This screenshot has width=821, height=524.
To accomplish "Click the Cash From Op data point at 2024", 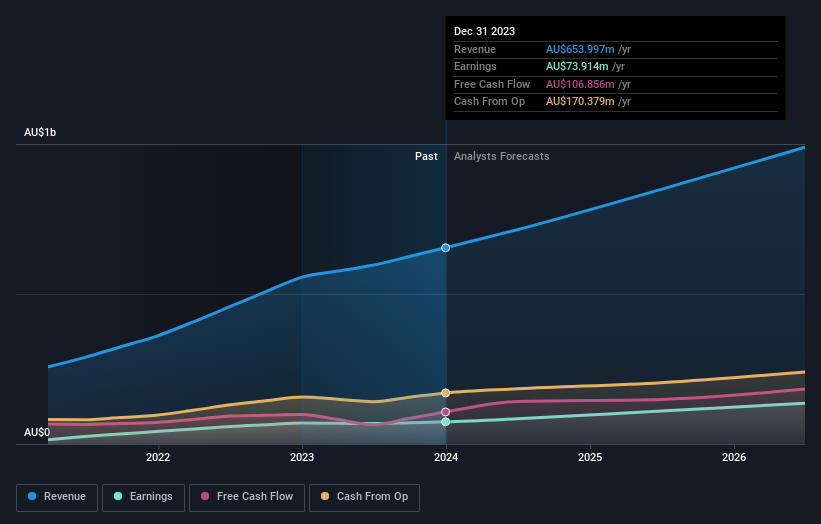I will [446, 393].
